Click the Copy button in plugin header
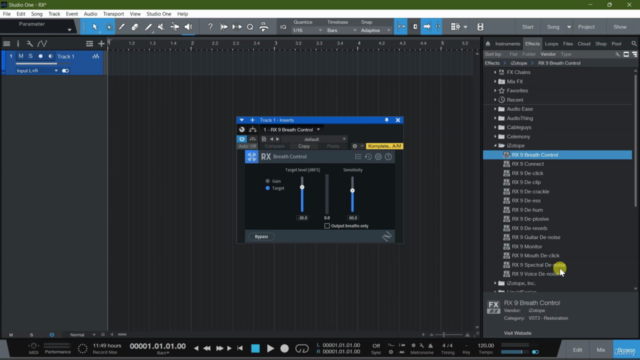 coord(304,146)
